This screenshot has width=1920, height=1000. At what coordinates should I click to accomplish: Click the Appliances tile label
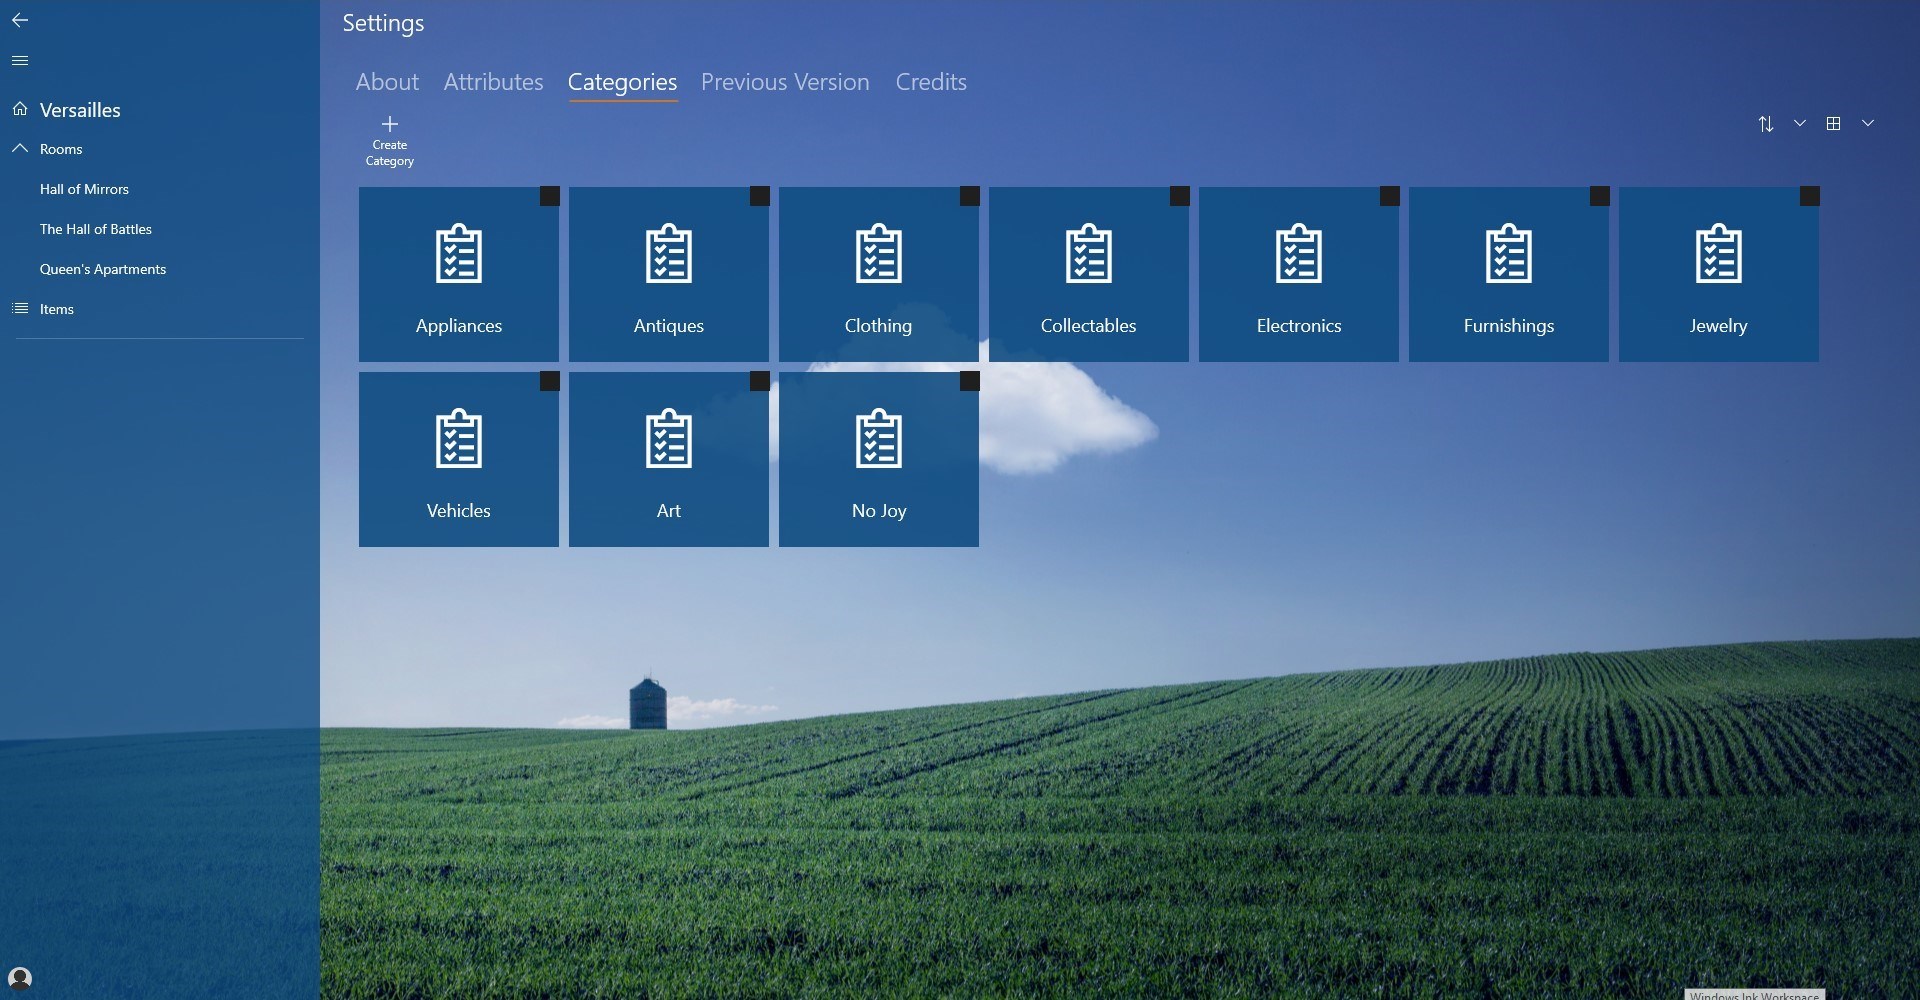[459, 326]
